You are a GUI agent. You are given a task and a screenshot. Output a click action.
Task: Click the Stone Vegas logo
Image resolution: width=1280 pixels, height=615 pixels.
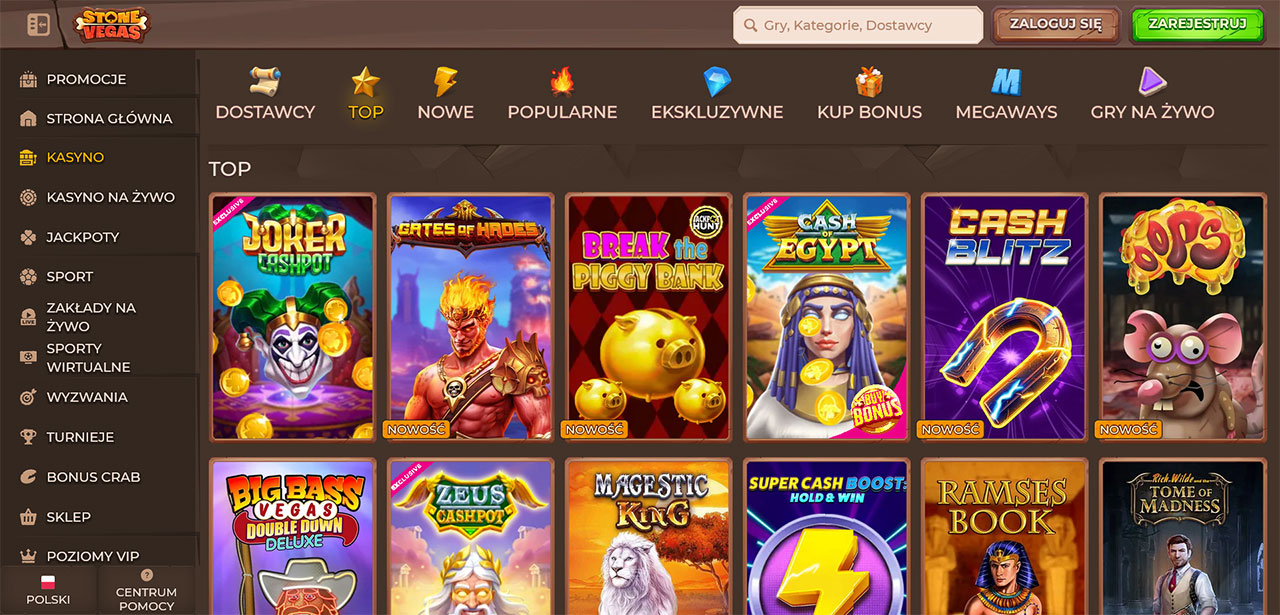tap(111, 24)
